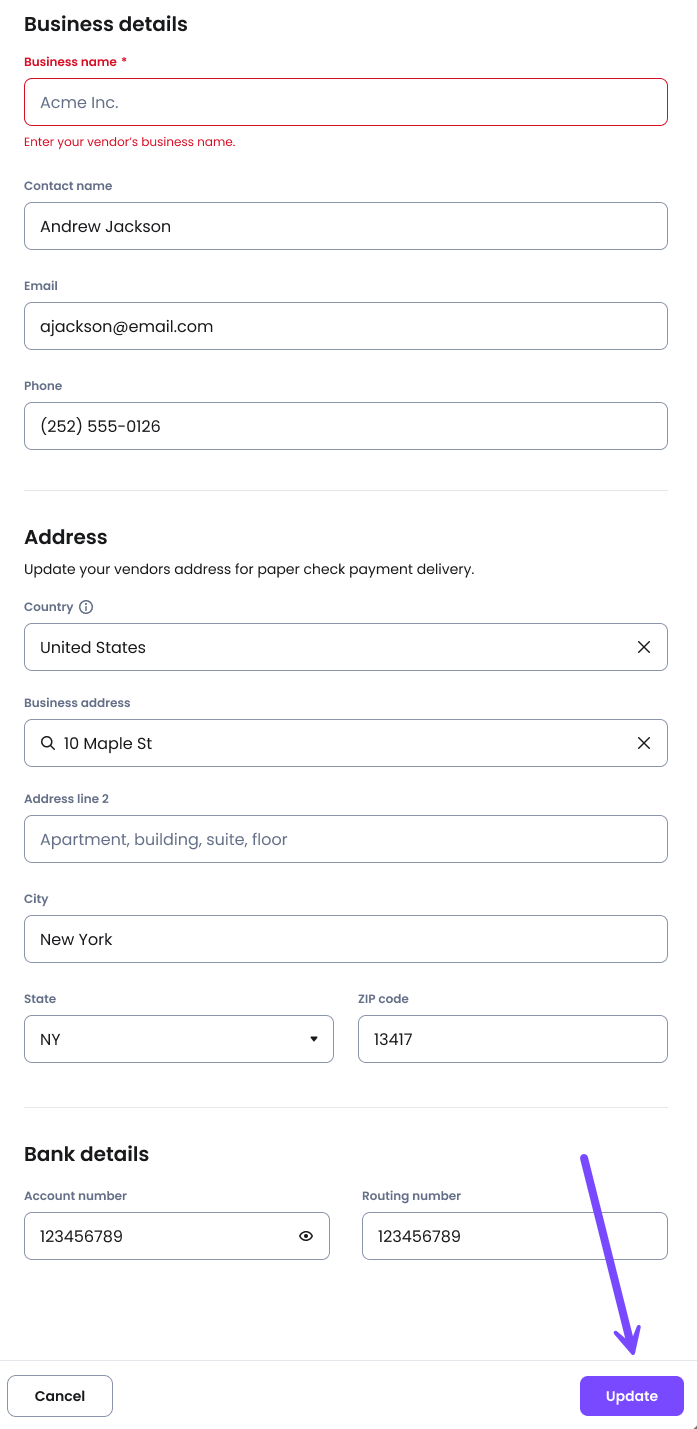Focus the Business name field

tap(345, 102)
